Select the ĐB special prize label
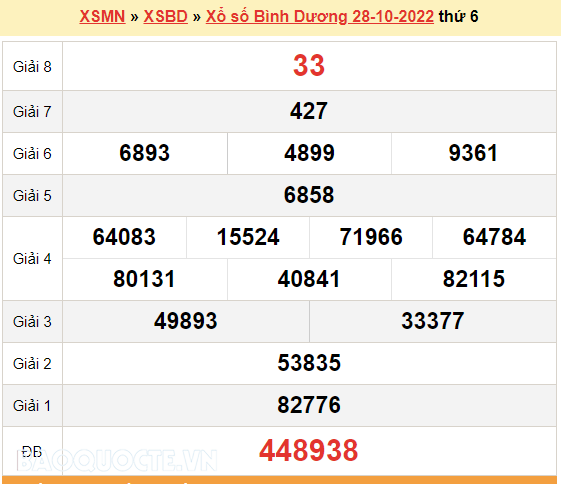 [x=32, y=452]
